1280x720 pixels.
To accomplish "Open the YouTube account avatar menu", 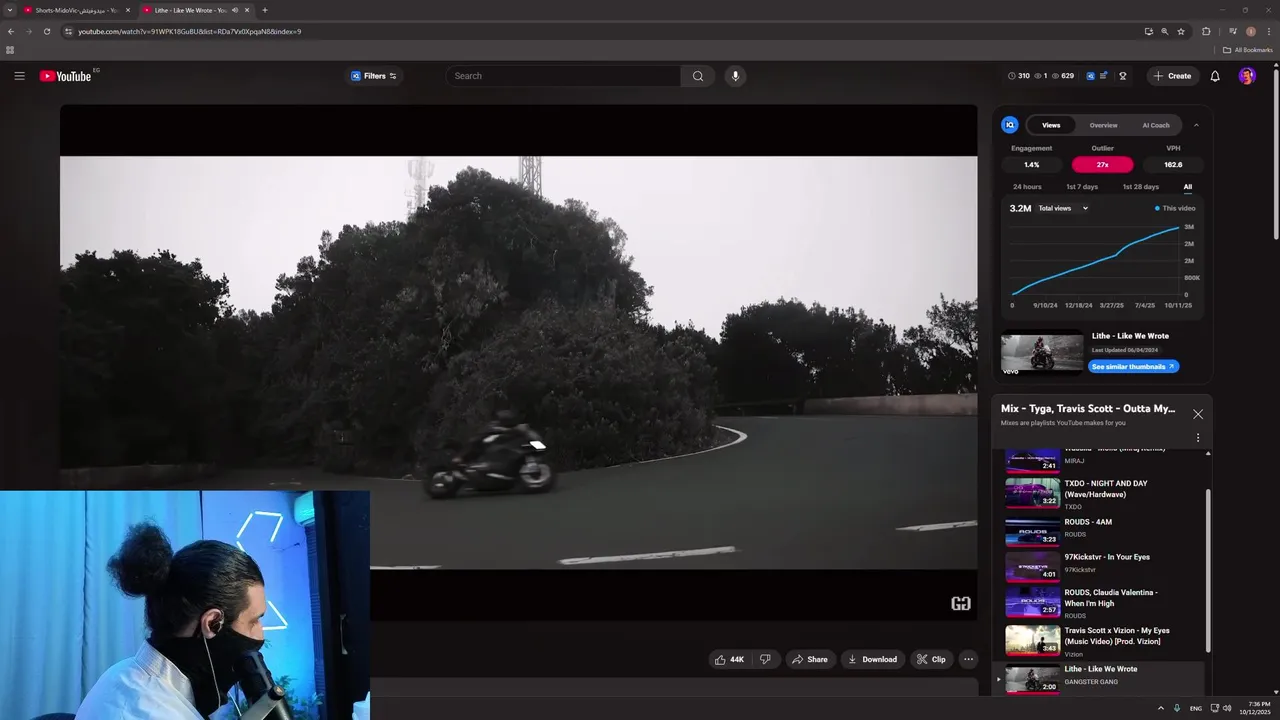I will 1247,76.
